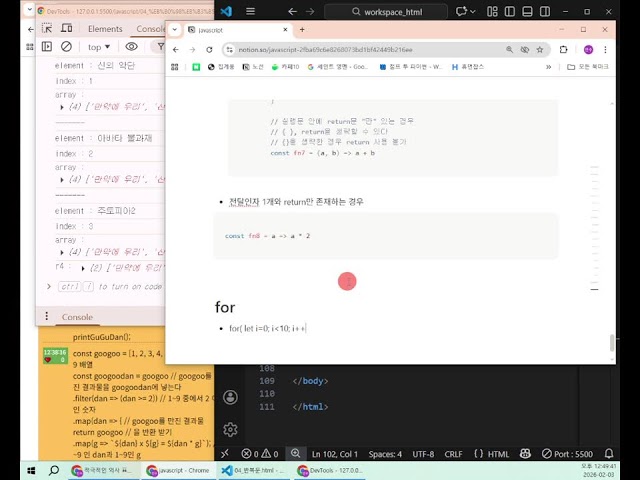Viewport: 640px width, 480px height.
Task: Bookmark this page with the star icon
Action: (540, 49)
